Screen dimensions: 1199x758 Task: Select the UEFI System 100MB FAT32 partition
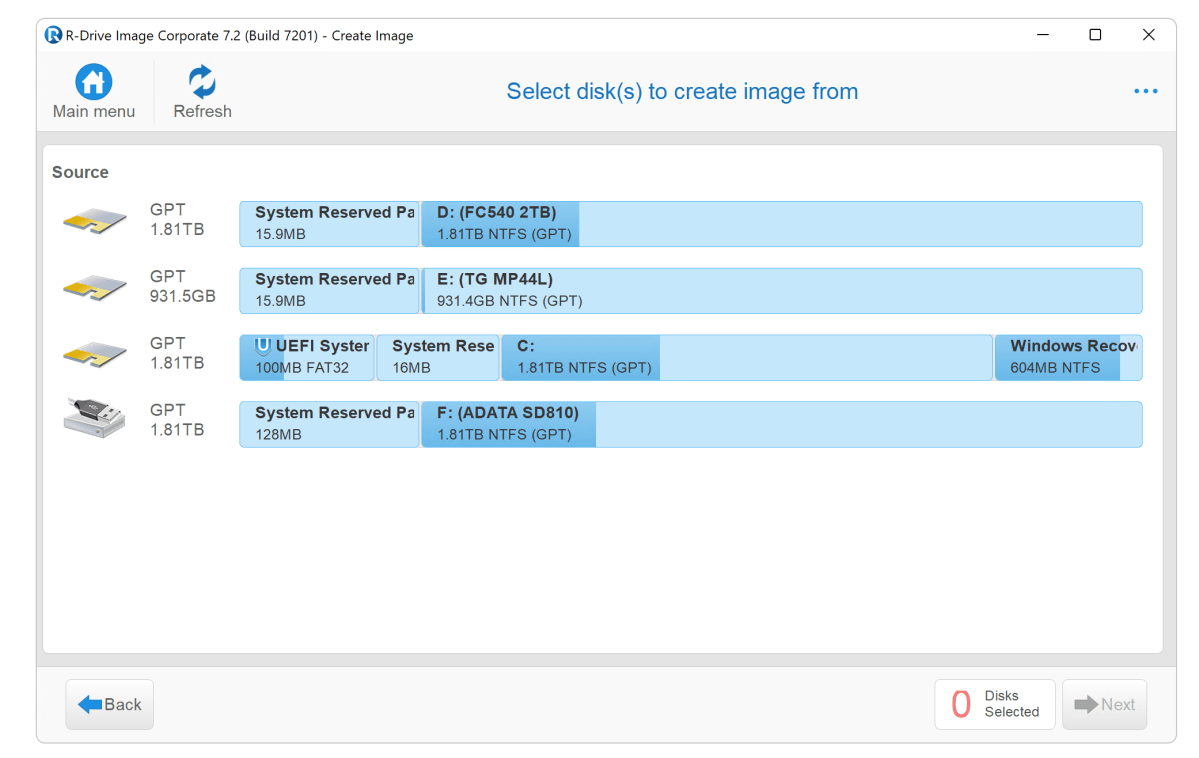(307, 358)
